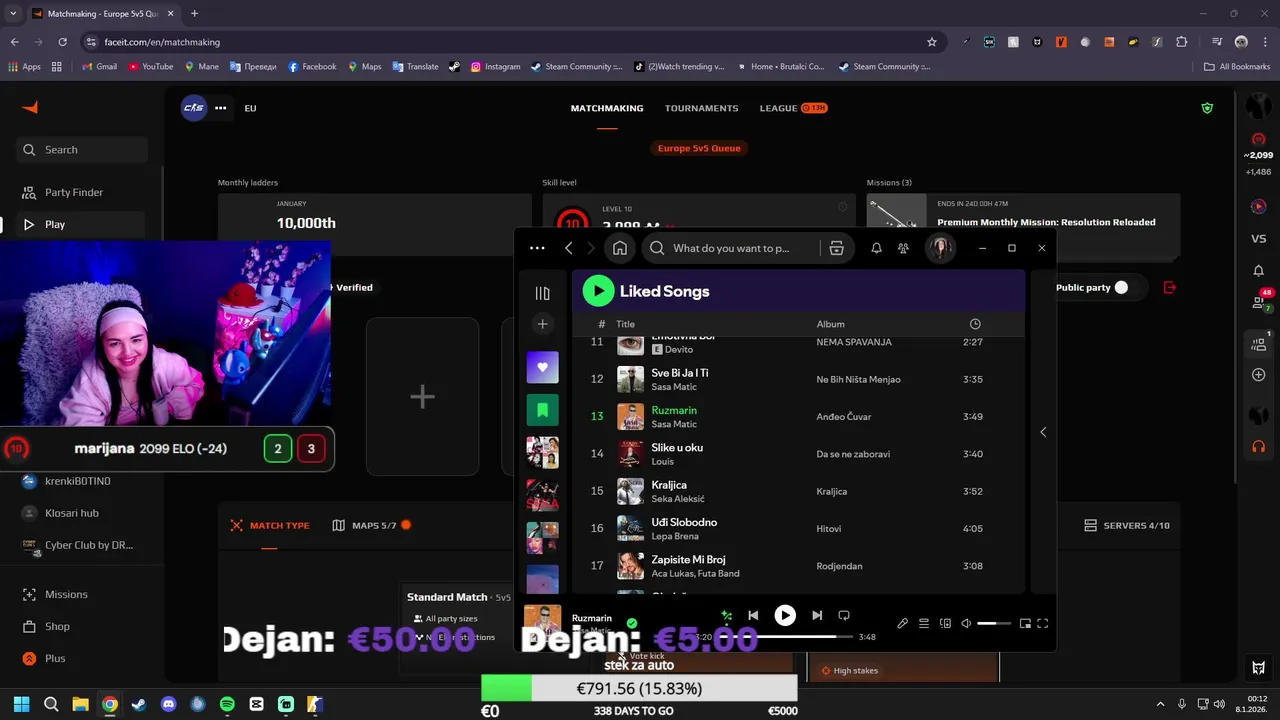The height and width of the screenshot is (720, 1280).
Task: Click the Spotify volume slider
Action: point(994,623)
